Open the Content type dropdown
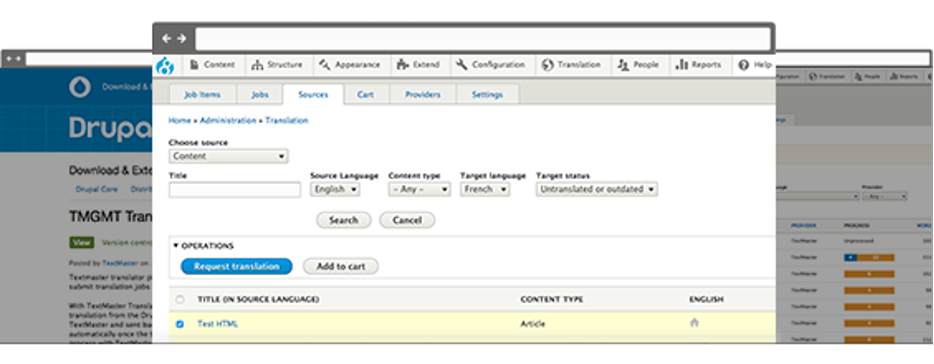 419,189
